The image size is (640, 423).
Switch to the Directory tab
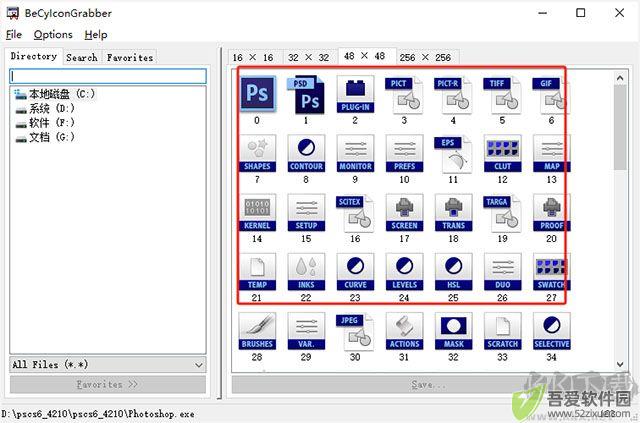click(x=33, y=56)
